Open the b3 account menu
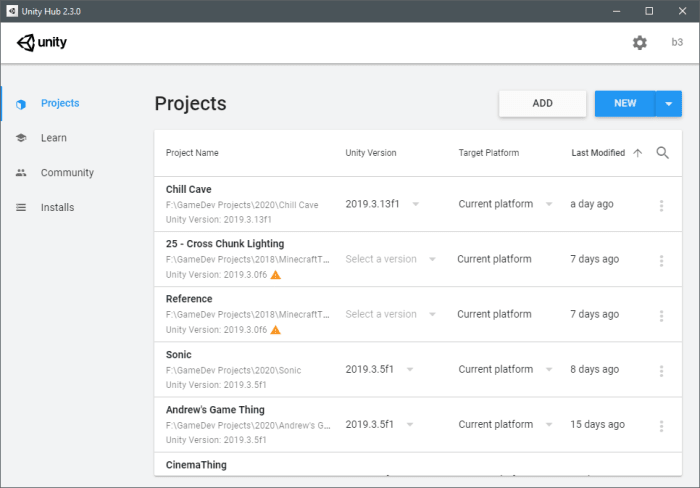The height and width of the screenshot is (488, 700). coord(677,42)
